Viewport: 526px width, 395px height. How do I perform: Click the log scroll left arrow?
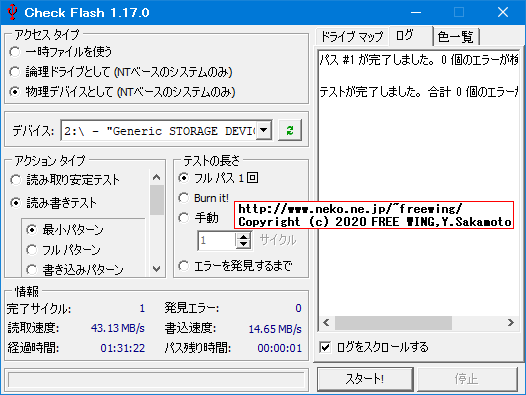[326, 323]
